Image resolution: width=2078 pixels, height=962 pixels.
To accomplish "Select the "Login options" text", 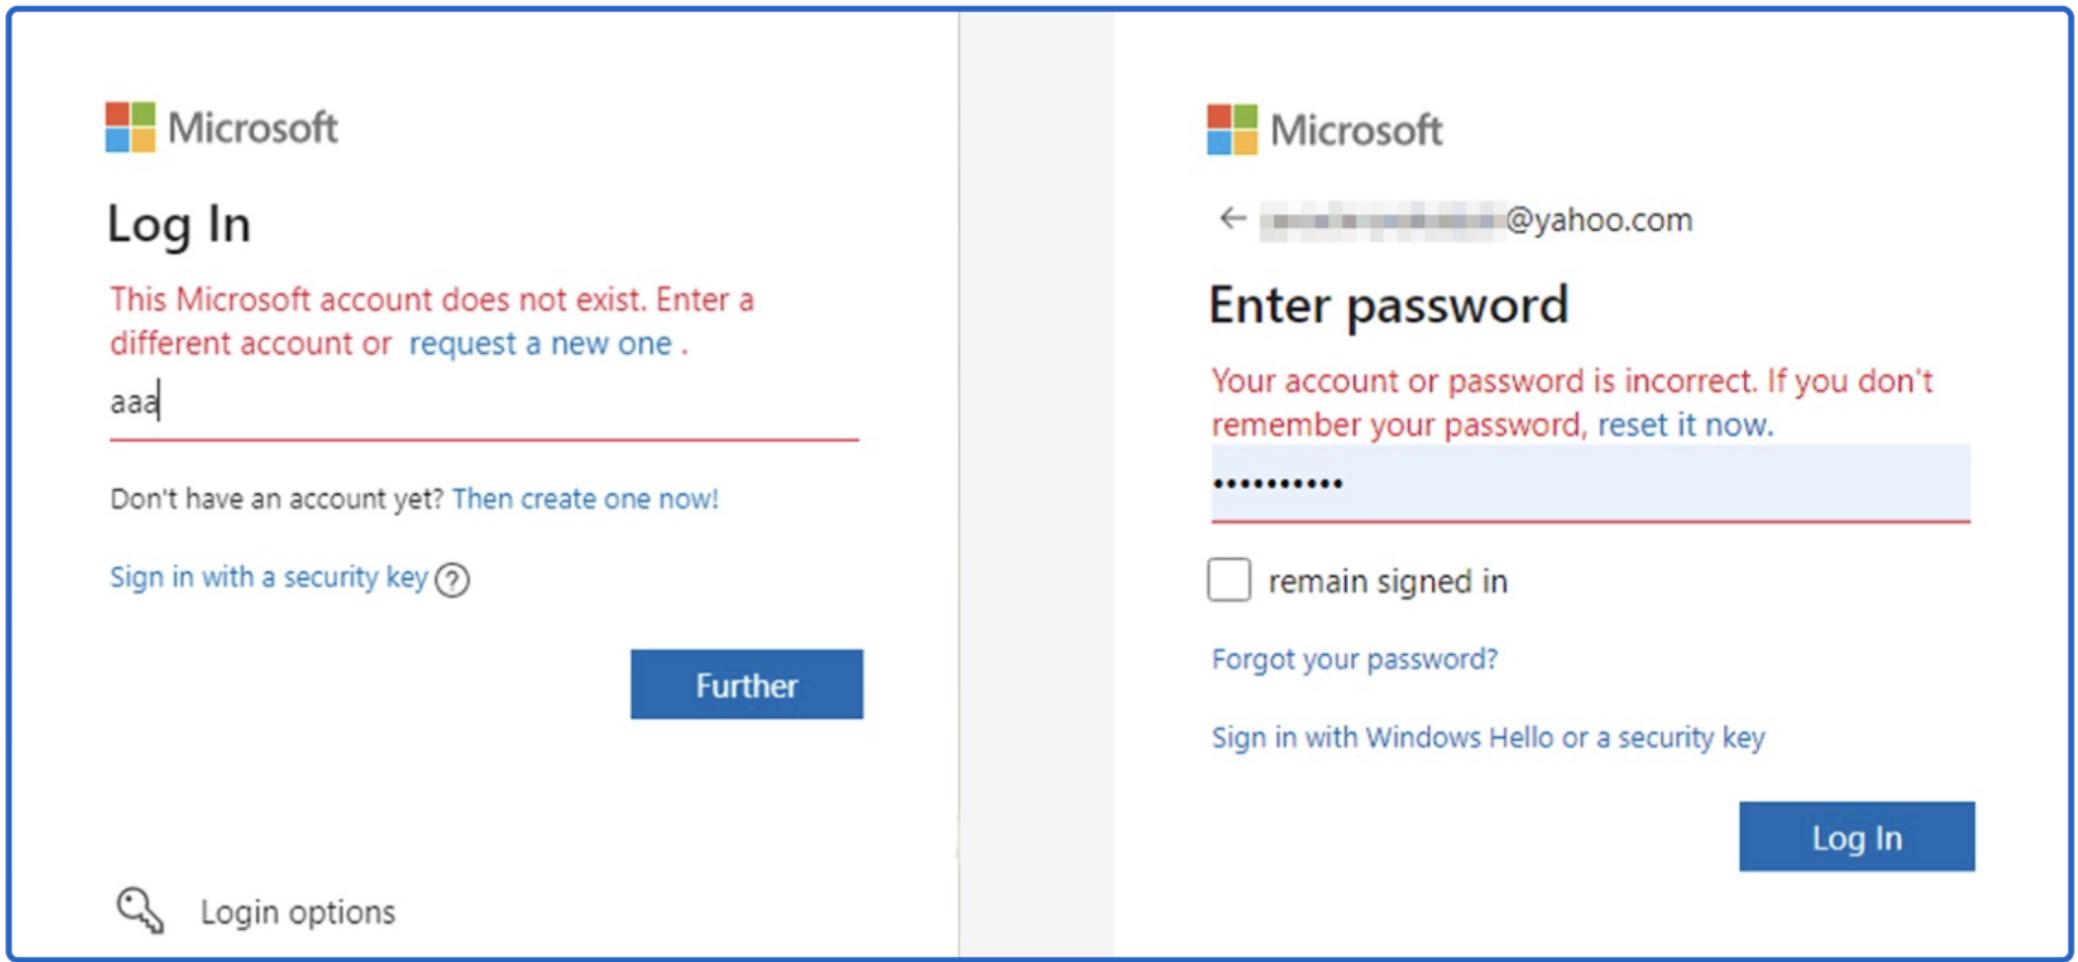I will click(x=298, y=912).
